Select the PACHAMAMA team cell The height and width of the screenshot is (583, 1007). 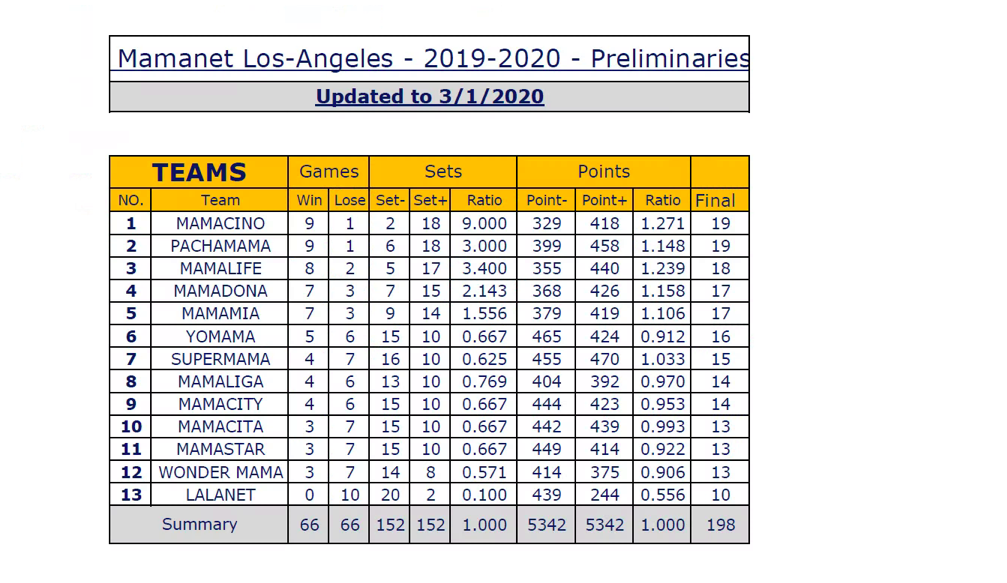click(x=220, y=246)
